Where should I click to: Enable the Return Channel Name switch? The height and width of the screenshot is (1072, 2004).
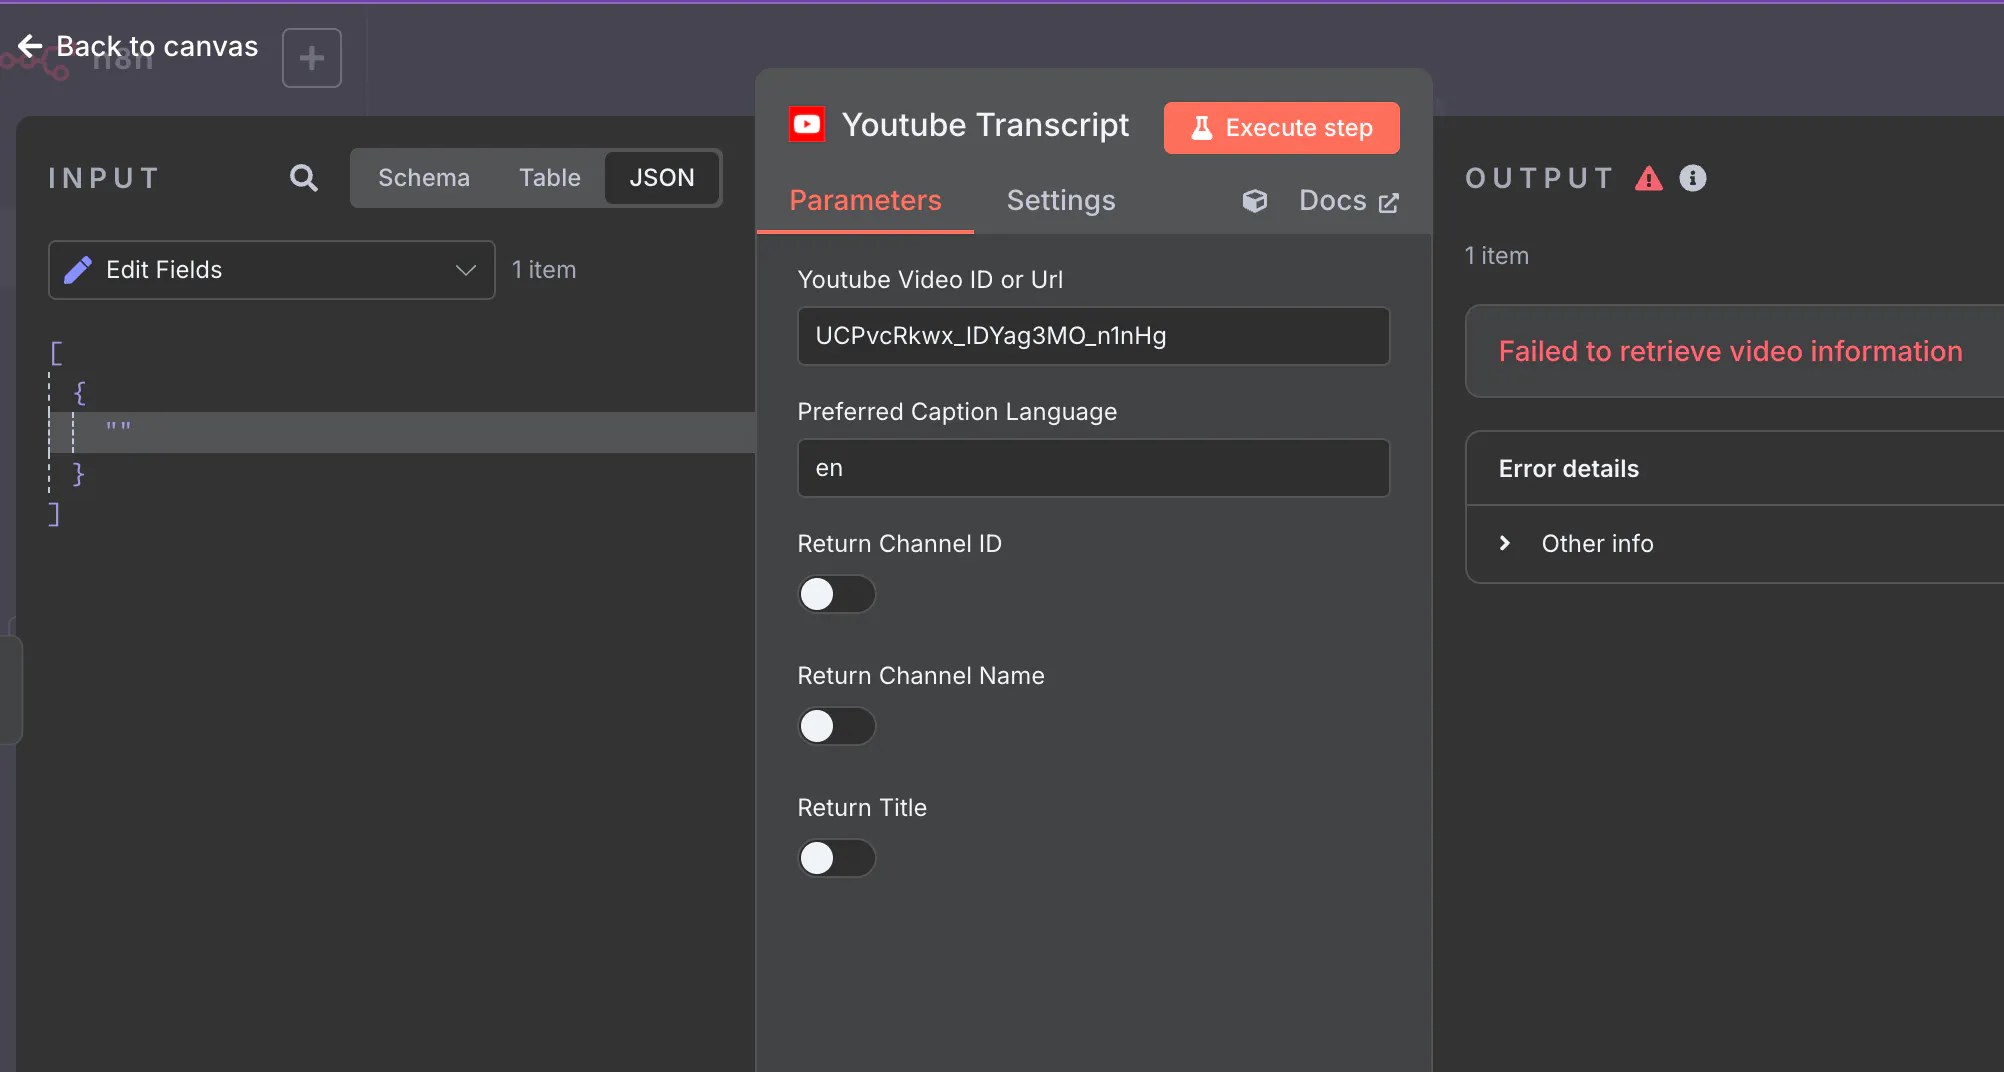pyautogui.click(x=837, y=726)
